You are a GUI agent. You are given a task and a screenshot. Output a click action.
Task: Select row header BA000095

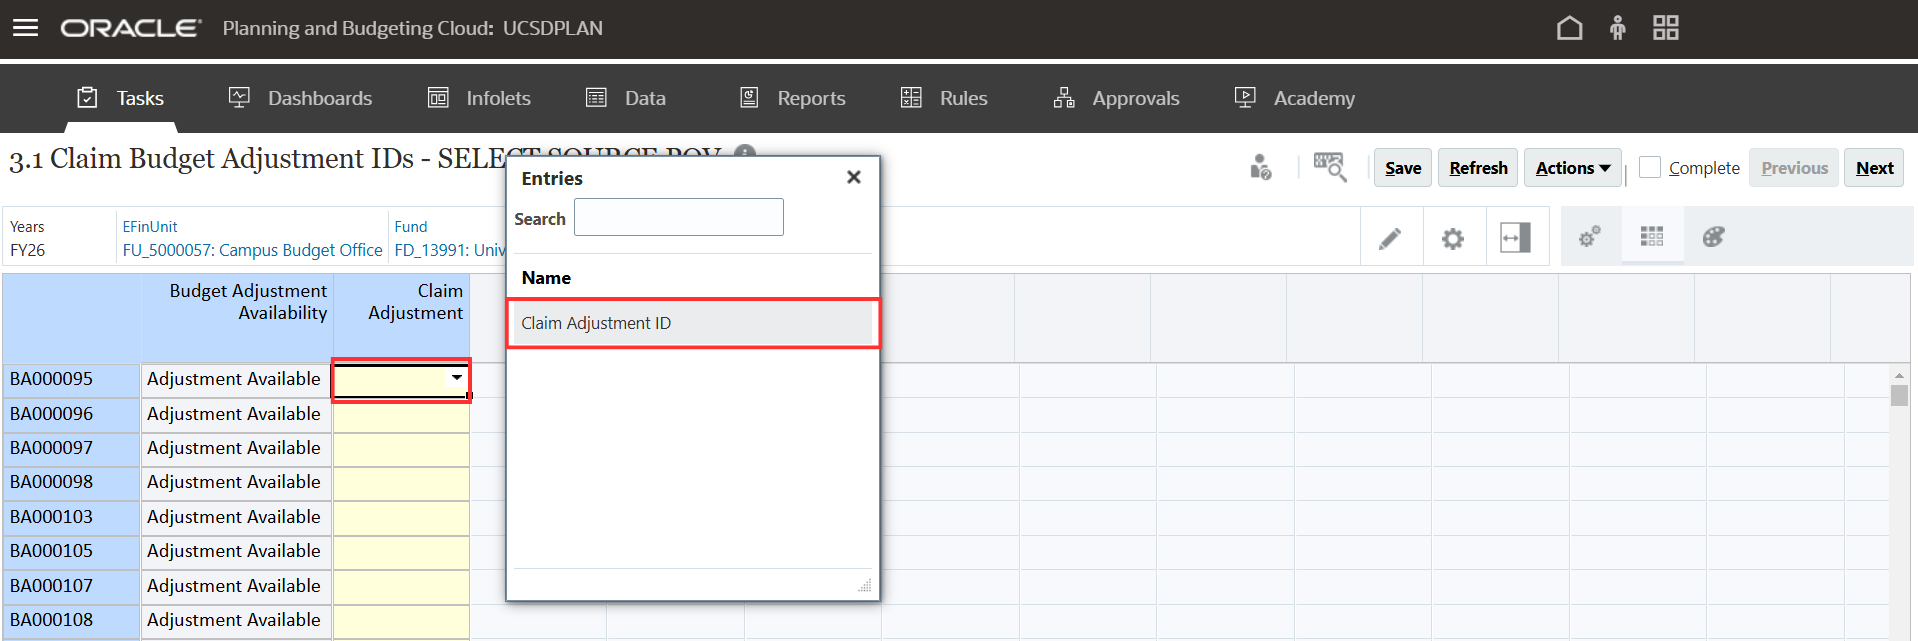point(71,379)
